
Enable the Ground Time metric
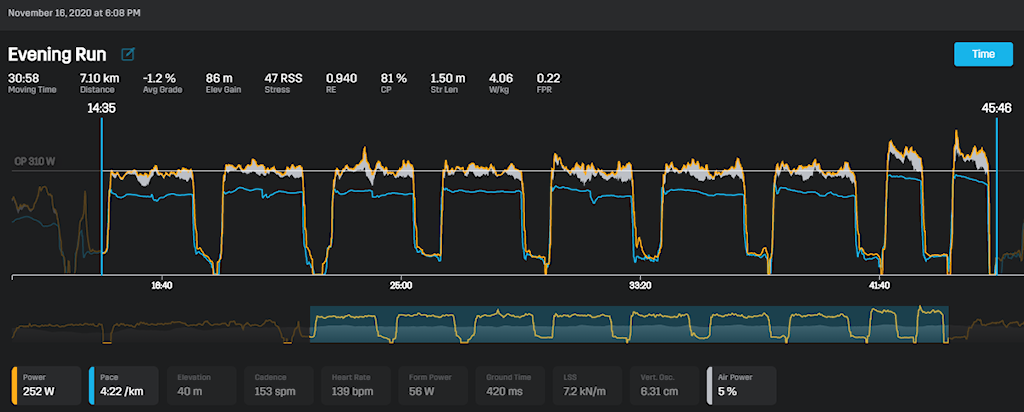(x=509, y=386)
